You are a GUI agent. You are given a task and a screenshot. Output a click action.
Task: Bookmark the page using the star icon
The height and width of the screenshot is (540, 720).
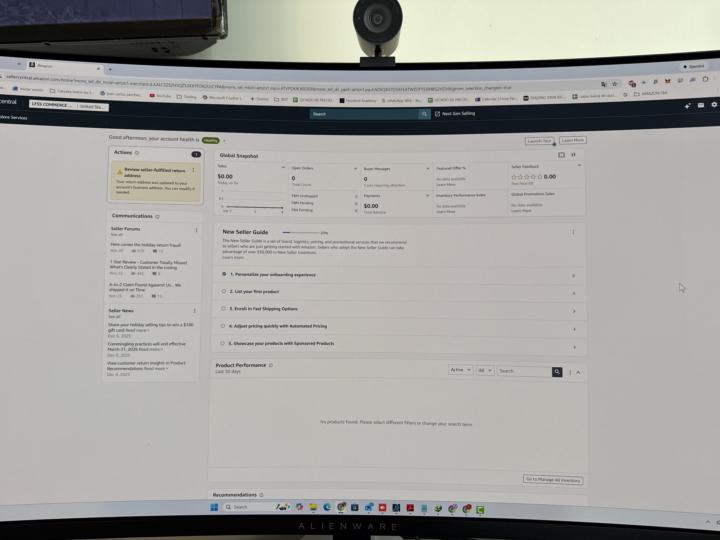coord(614,84)
